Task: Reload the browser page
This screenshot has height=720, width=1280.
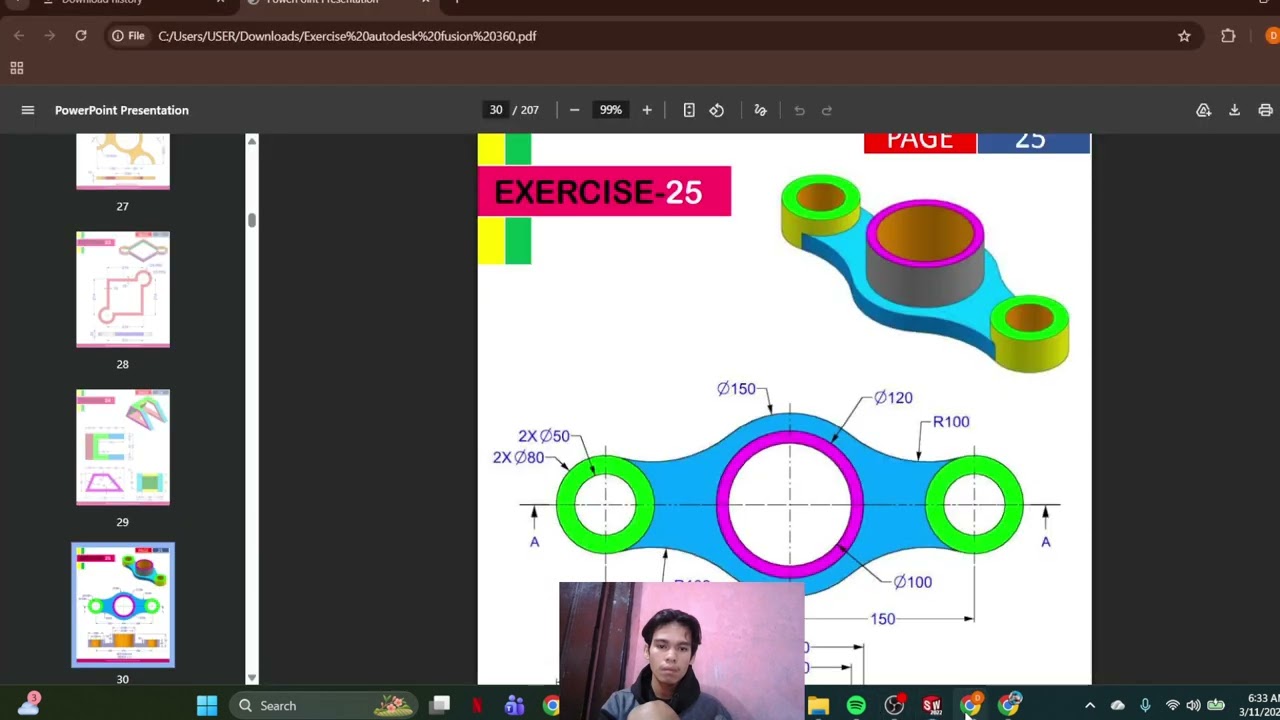Action: pyautogui.click(x=81, y=36)
